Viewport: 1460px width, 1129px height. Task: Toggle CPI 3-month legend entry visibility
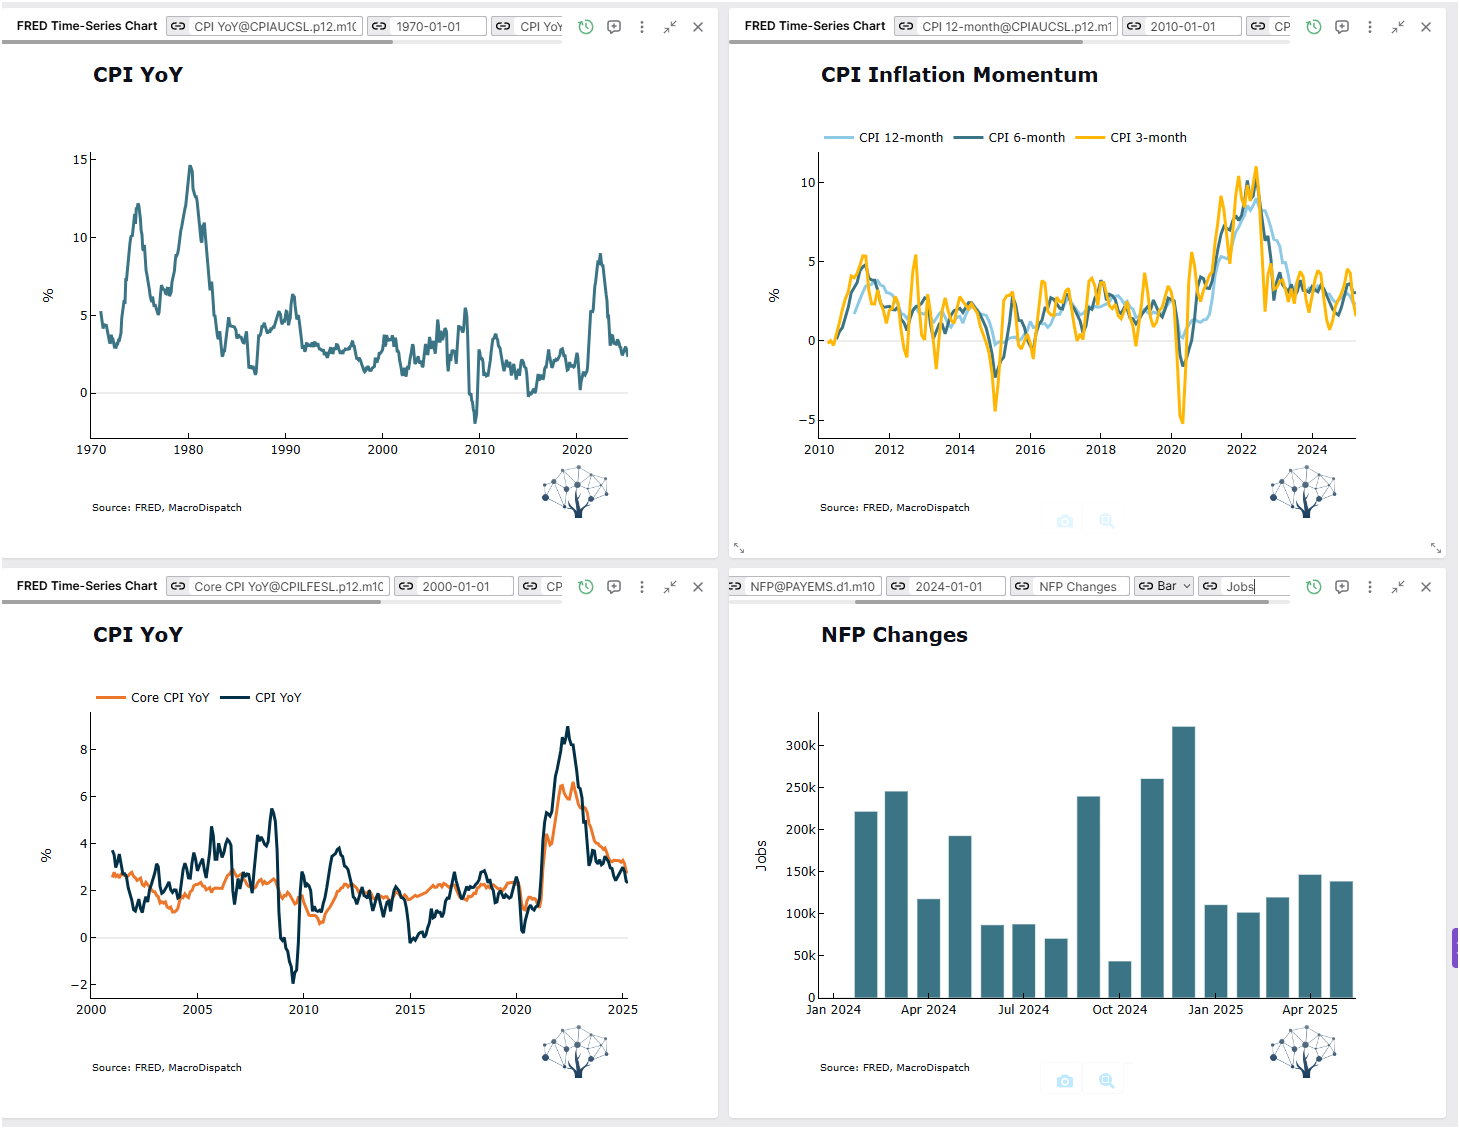click(1147, 138)
